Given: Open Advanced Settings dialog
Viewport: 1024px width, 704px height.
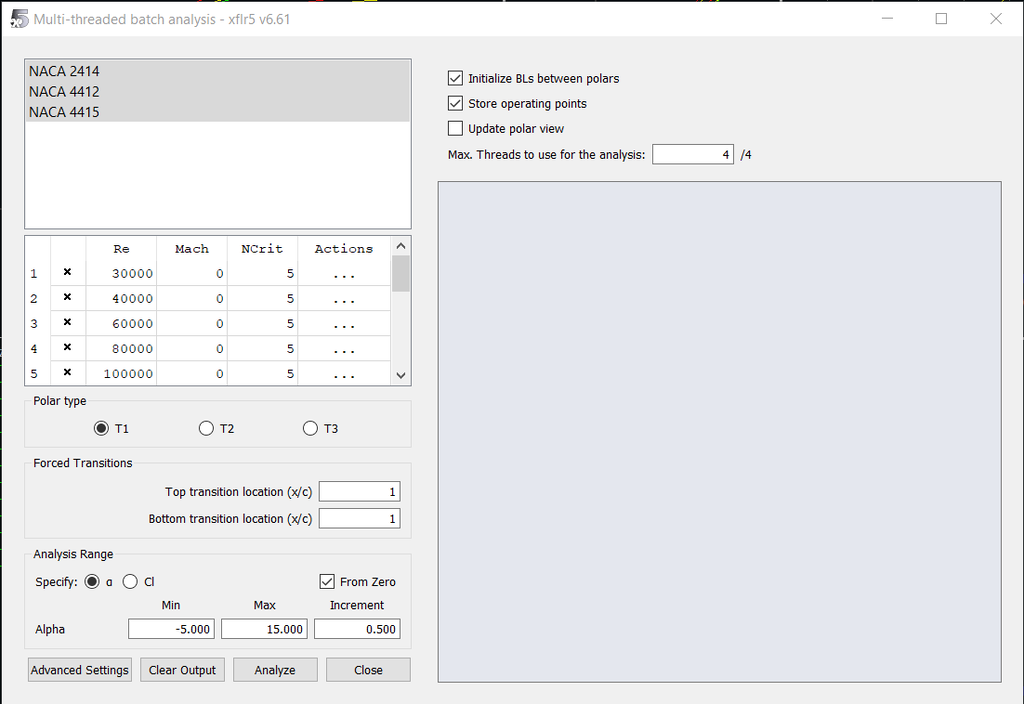Looking at the screenshot, I should tap(80, 670).
